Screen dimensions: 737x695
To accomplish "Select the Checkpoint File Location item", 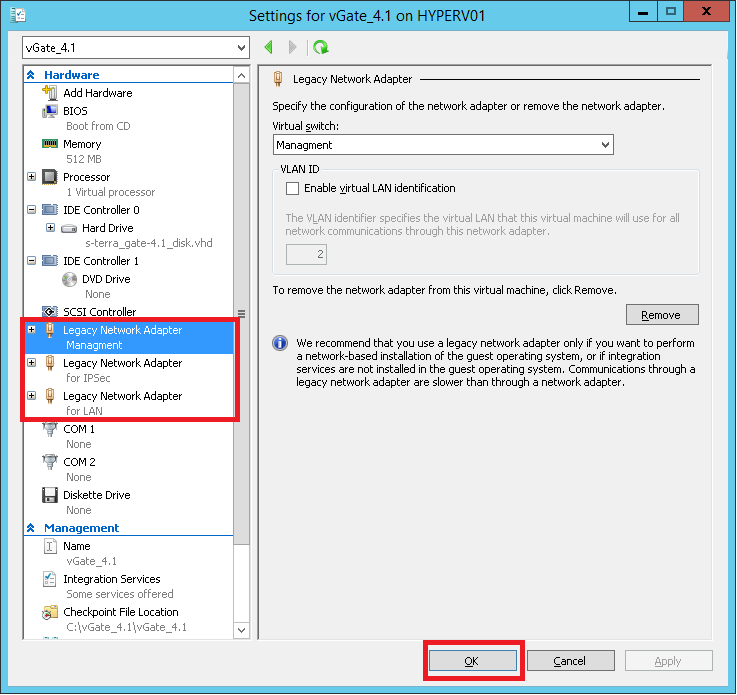I will pyautogui.click(x=121, y=612).
